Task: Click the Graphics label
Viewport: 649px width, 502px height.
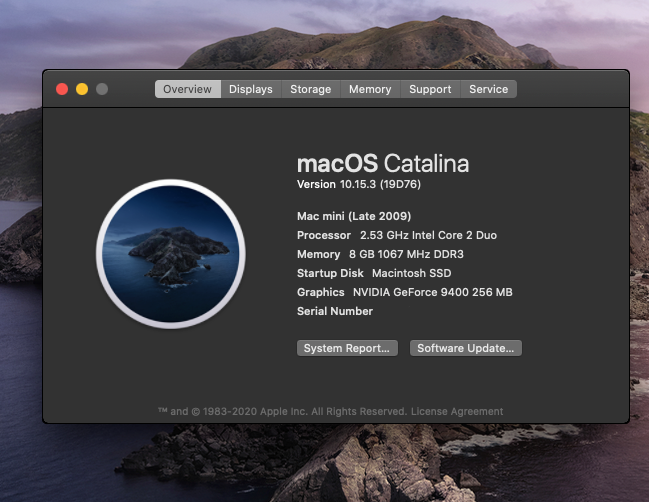Action: (321, 292)
